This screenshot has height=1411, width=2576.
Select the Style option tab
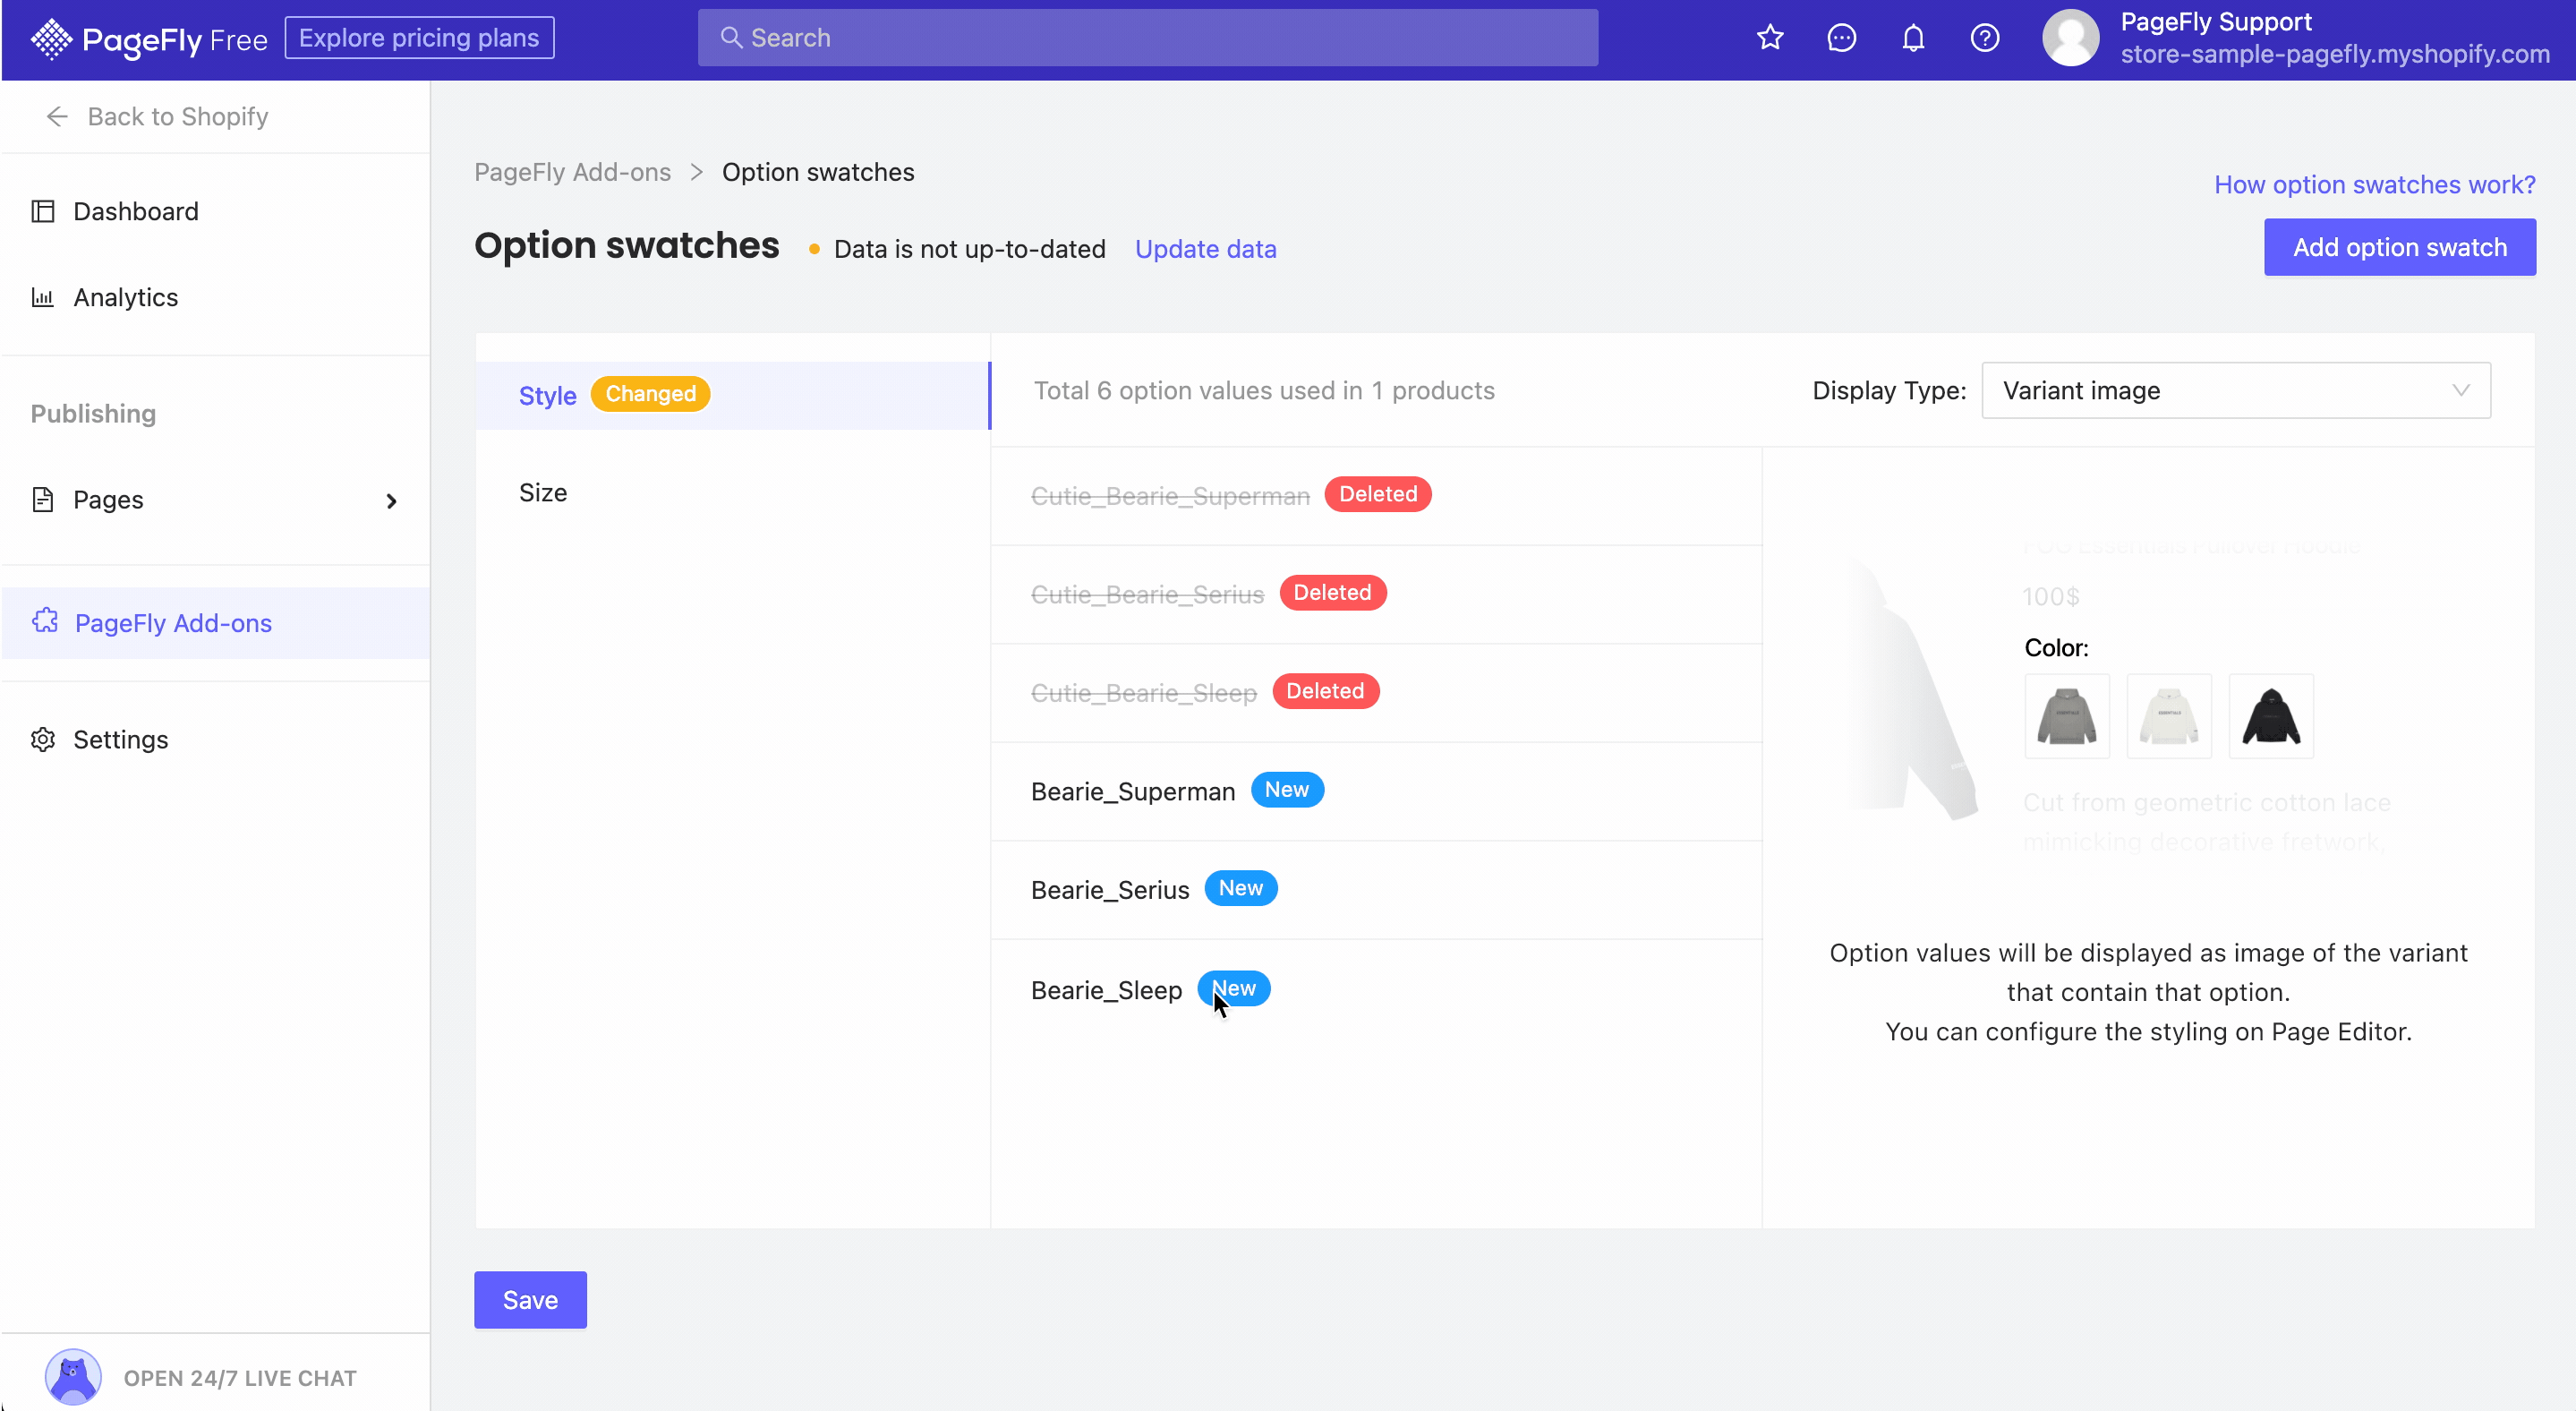[x=733, y=395]
